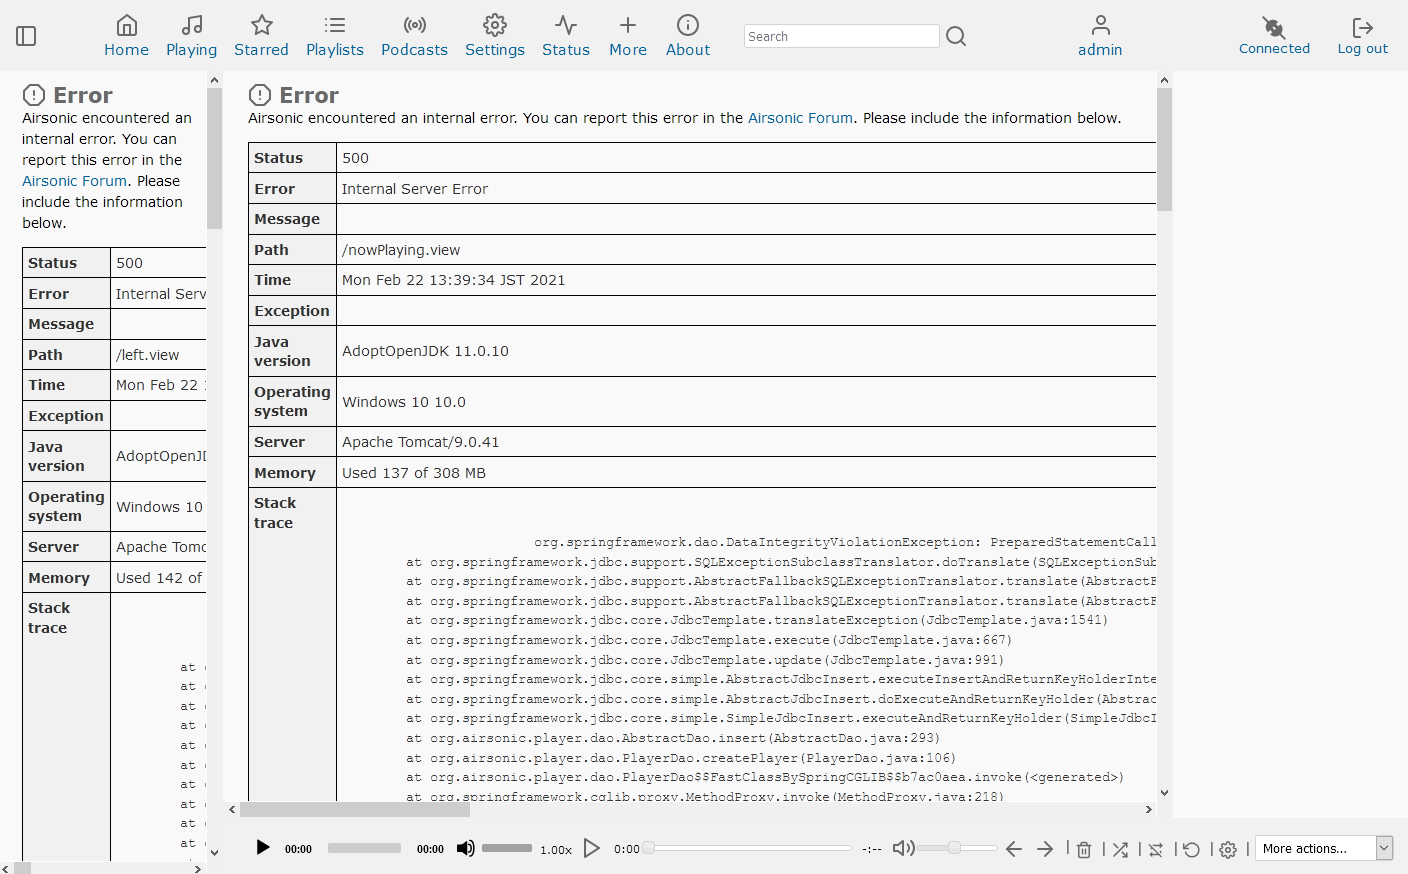Open the Podcasts section
Viewport: 1408px width, 874px height.
point(414,36)
